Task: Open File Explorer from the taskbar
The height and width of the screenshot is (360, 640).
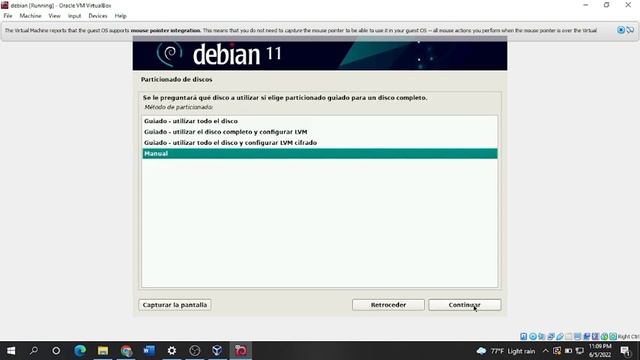Action: tap(103, 351)
